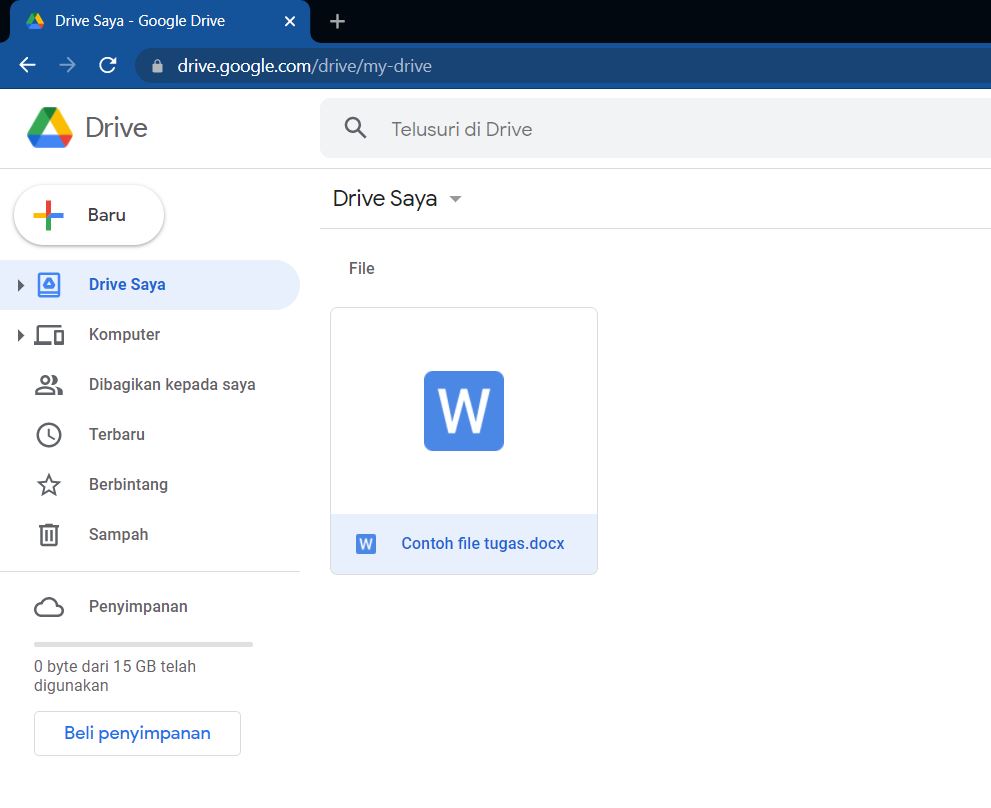Click the search magnifier icon

[355, 128]
